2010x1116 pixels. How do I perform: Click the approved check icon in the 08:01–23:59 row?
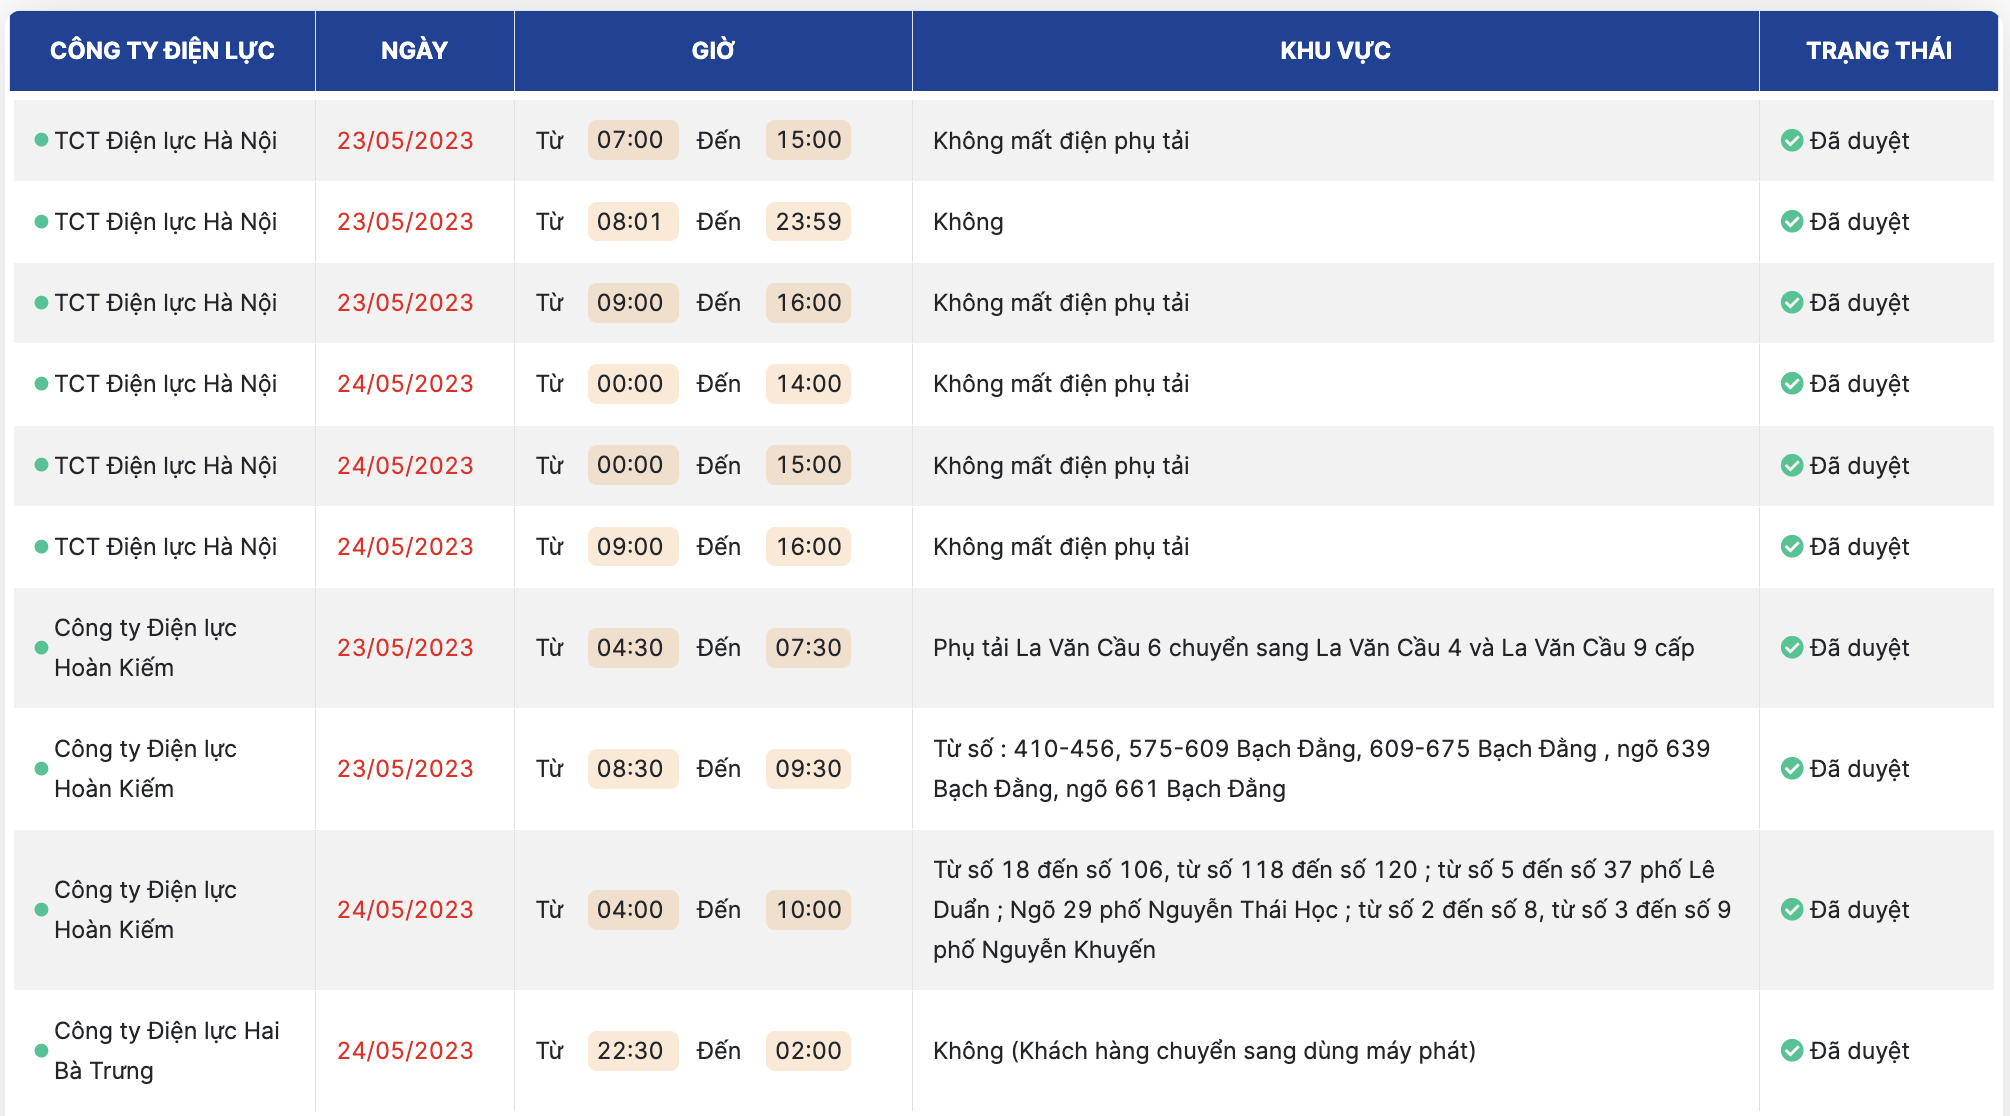pos(1791,221)
